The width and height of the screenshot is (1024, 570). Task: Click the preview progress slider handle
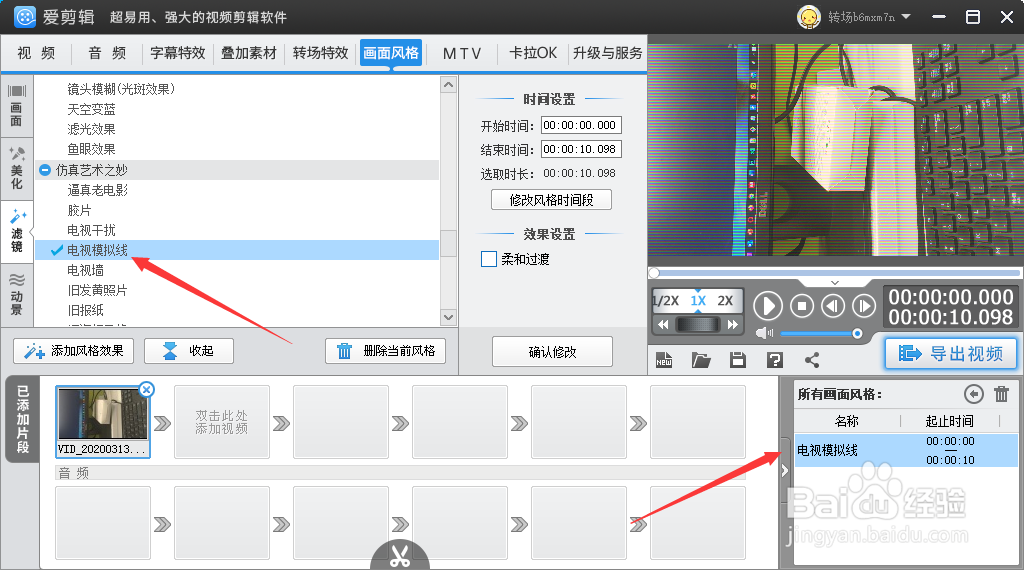pos(654,273)
